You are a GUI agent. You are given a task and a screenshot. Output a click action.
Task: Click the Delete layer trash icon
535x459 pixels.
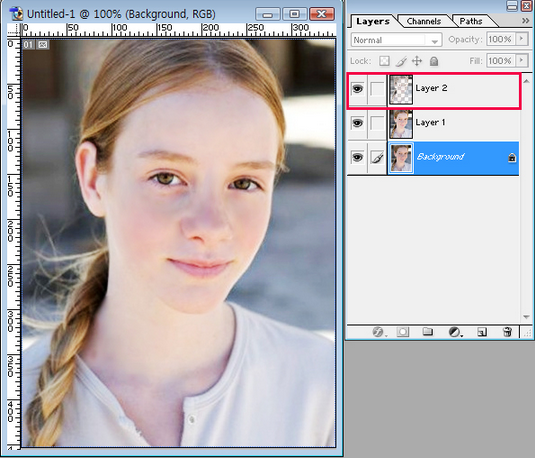point(507,332)
